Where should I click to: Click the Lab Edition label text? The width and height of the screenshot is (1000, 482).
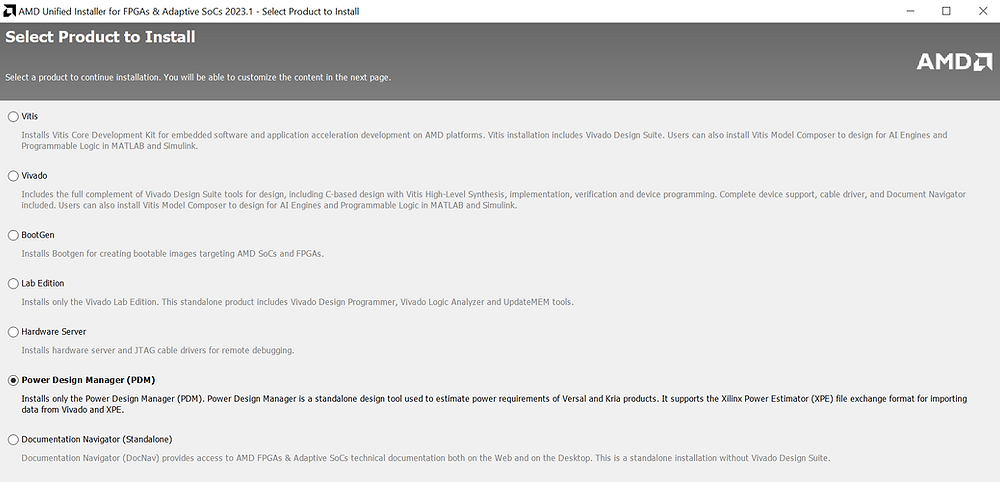43,283
